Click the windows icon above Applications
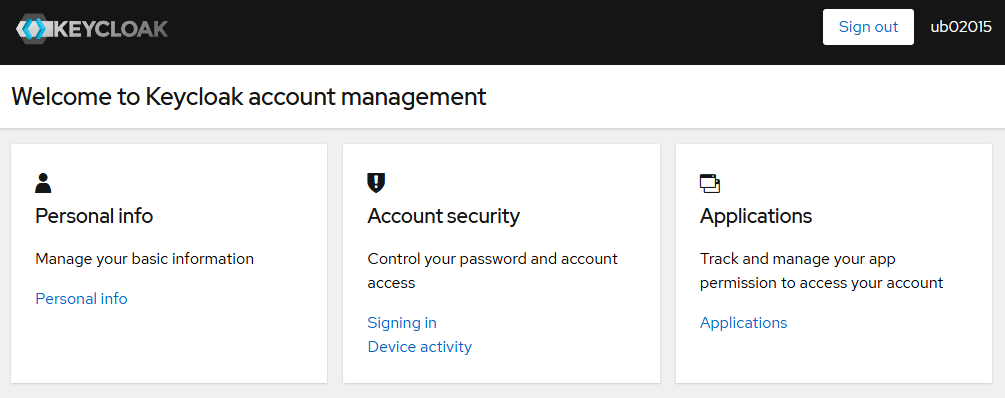The height and width of the screenshot is (398, 1005). 710,183
